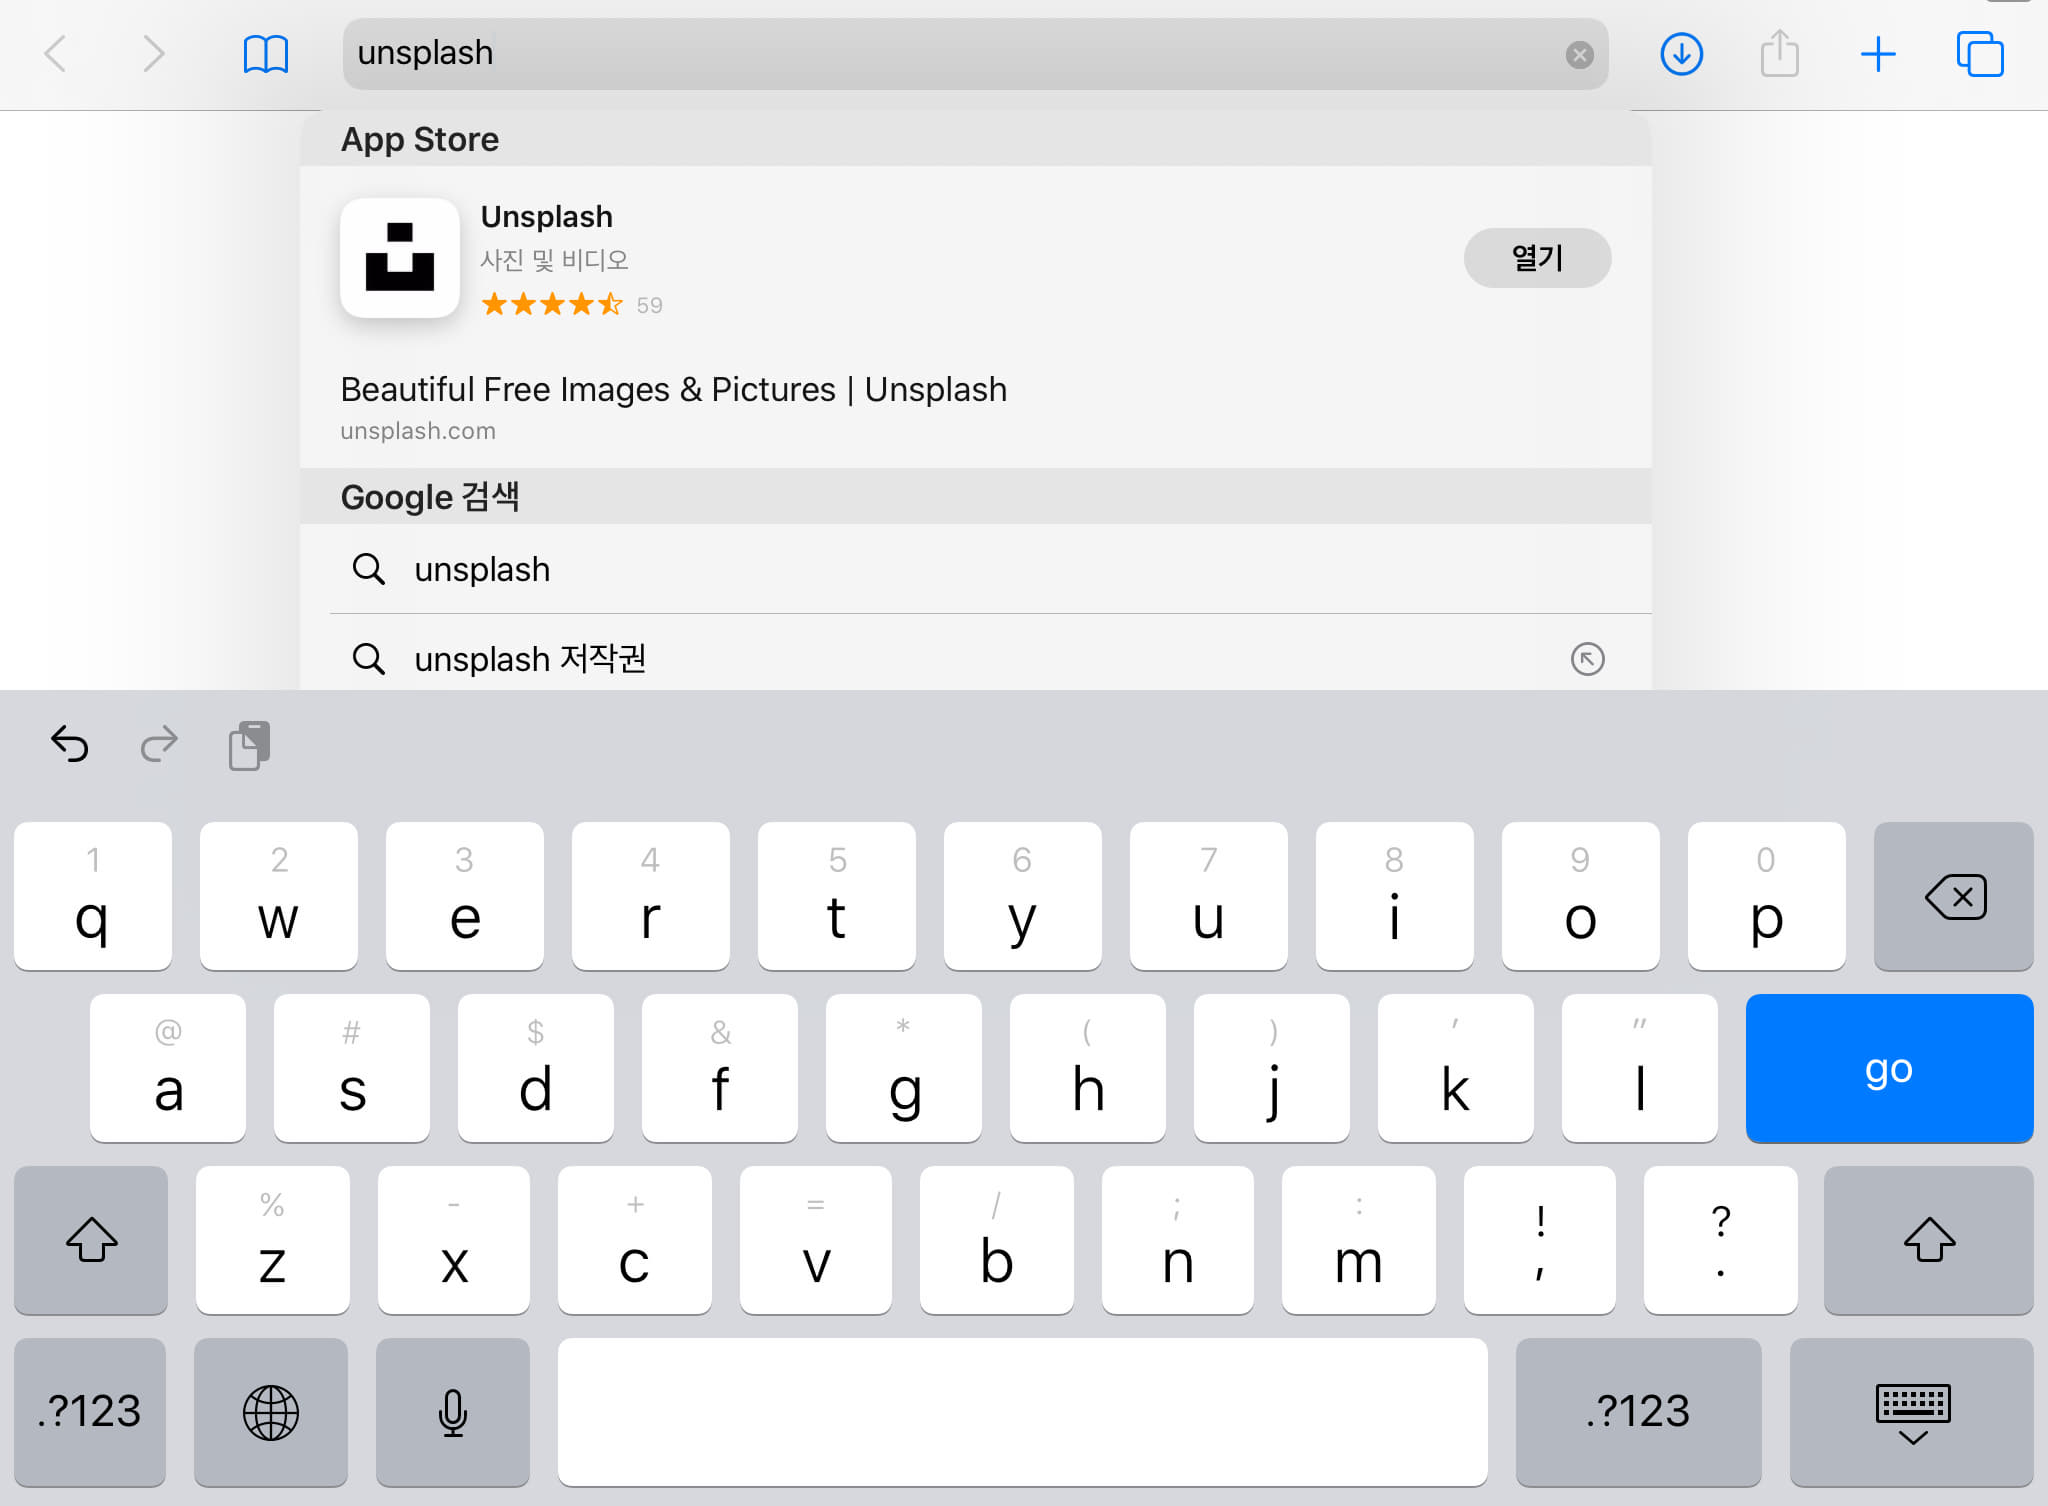The height and width of the screenshot is (1506, 2048).
Task: Clear the address bar text
Action: tap(1579, 54)
